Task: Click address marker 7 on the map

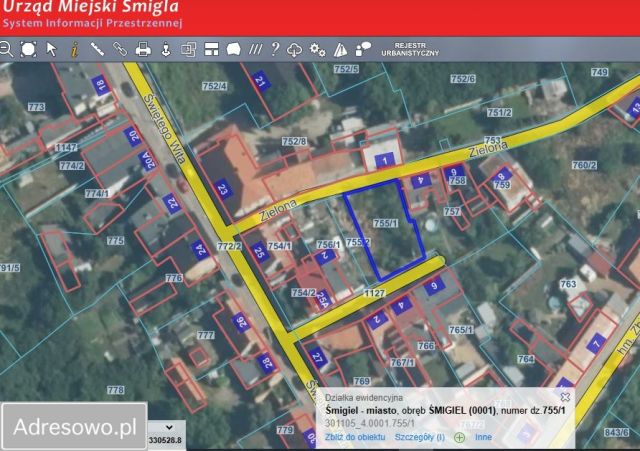Action: tap(596, 343)
